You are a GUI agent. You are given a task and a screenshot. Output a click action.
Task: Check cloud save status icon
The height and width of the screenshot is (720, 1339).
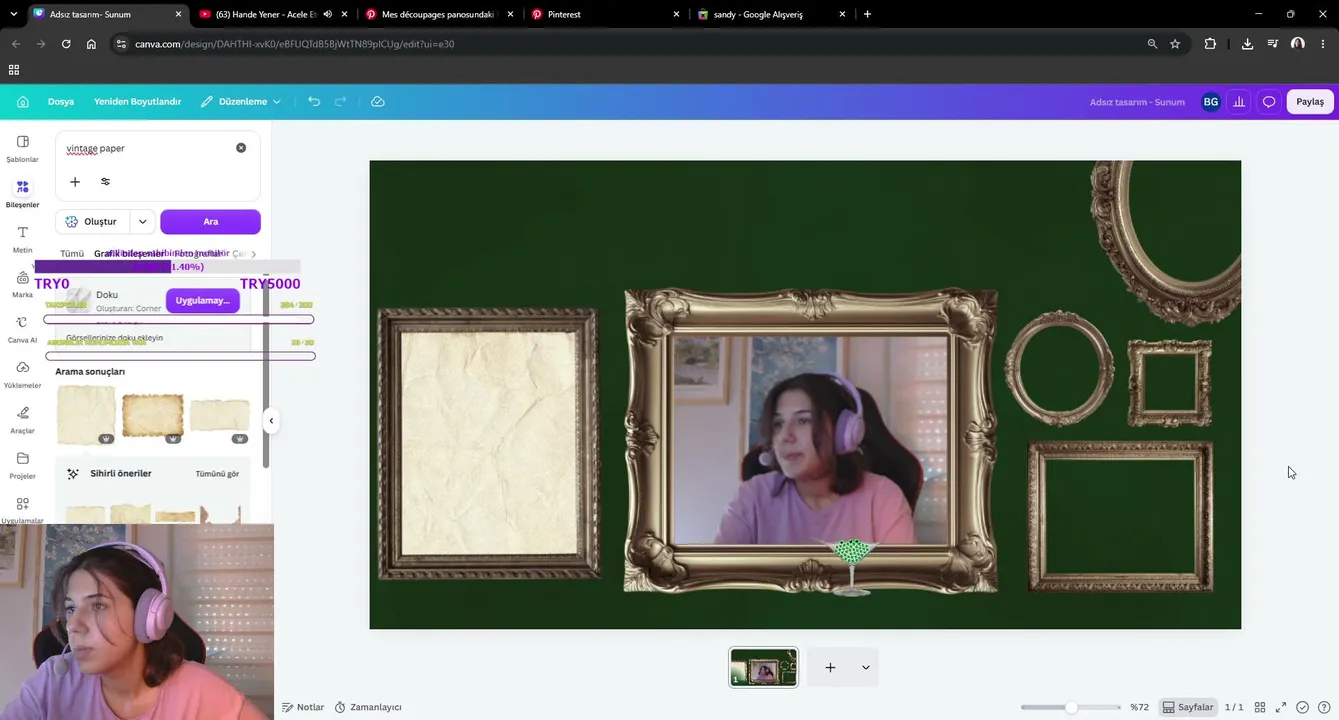378,102
